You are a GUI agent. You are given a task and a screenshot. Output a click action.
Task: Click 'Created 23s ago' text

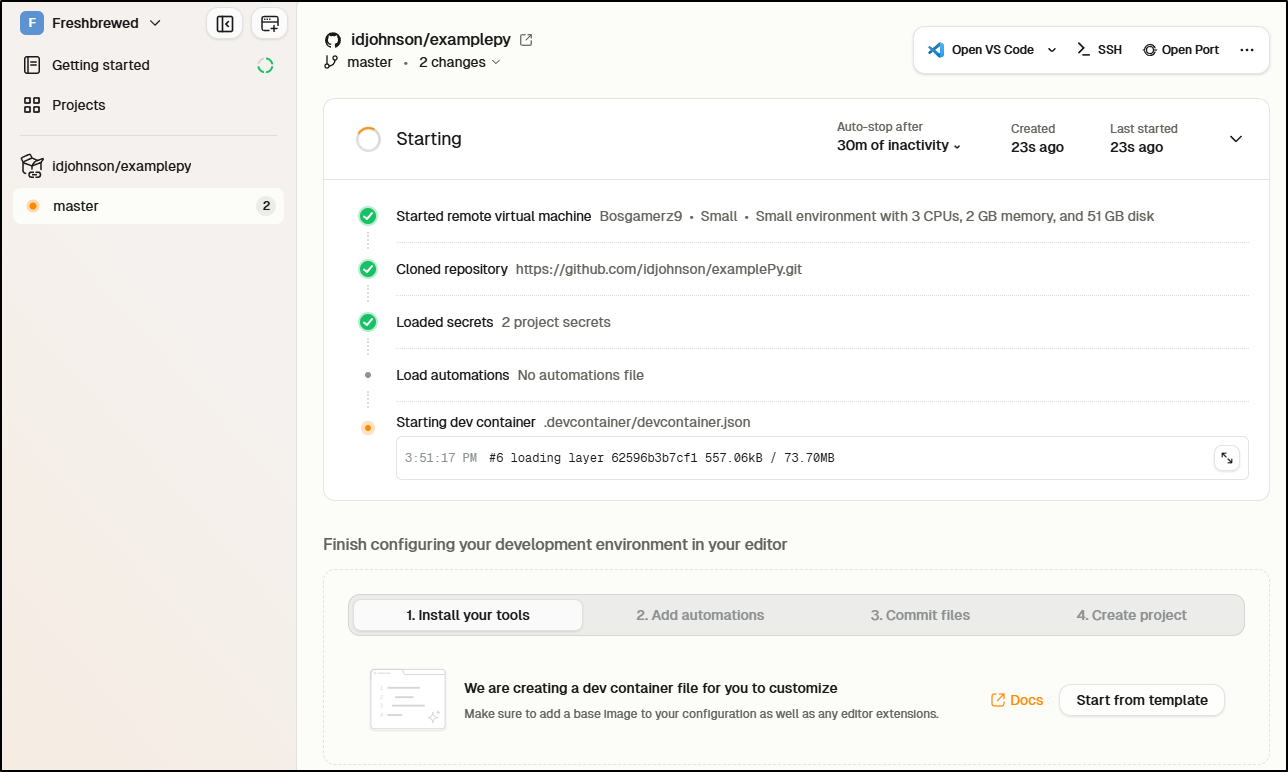(1037, 138)
